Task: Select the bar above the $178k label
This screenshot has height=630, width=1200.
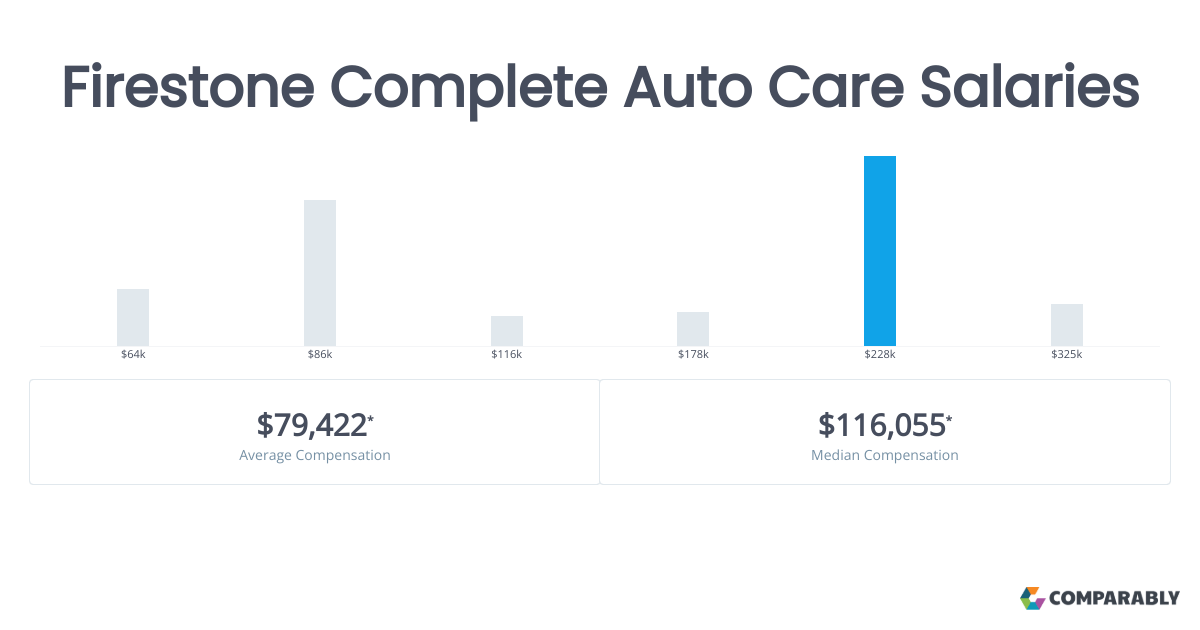Action: [693, 329]
